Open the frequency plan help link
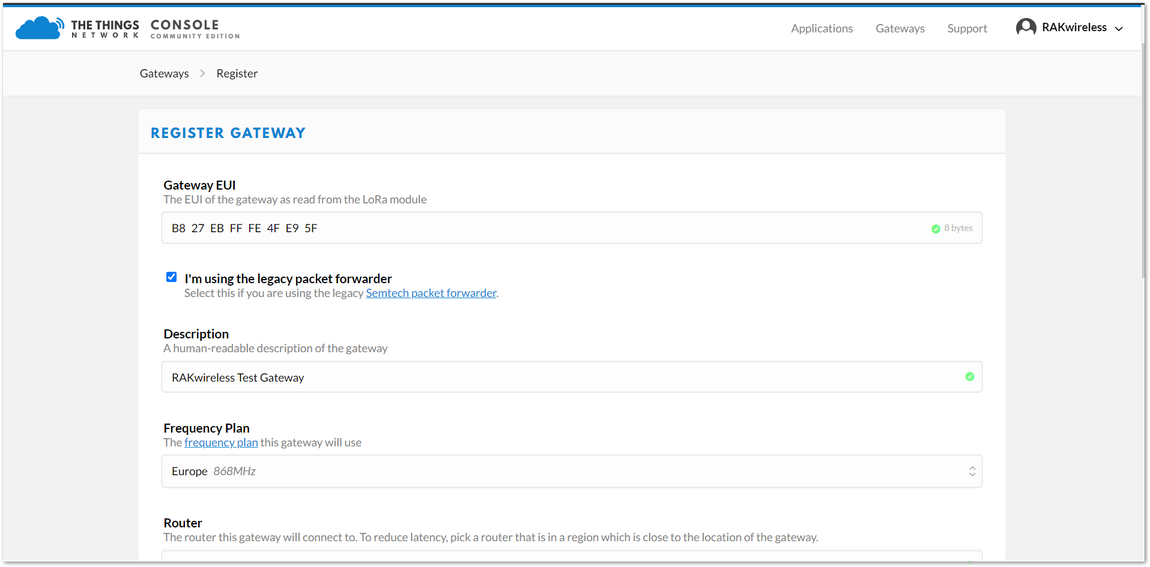The image size is (1150, 567). click(x=221, y=442)
